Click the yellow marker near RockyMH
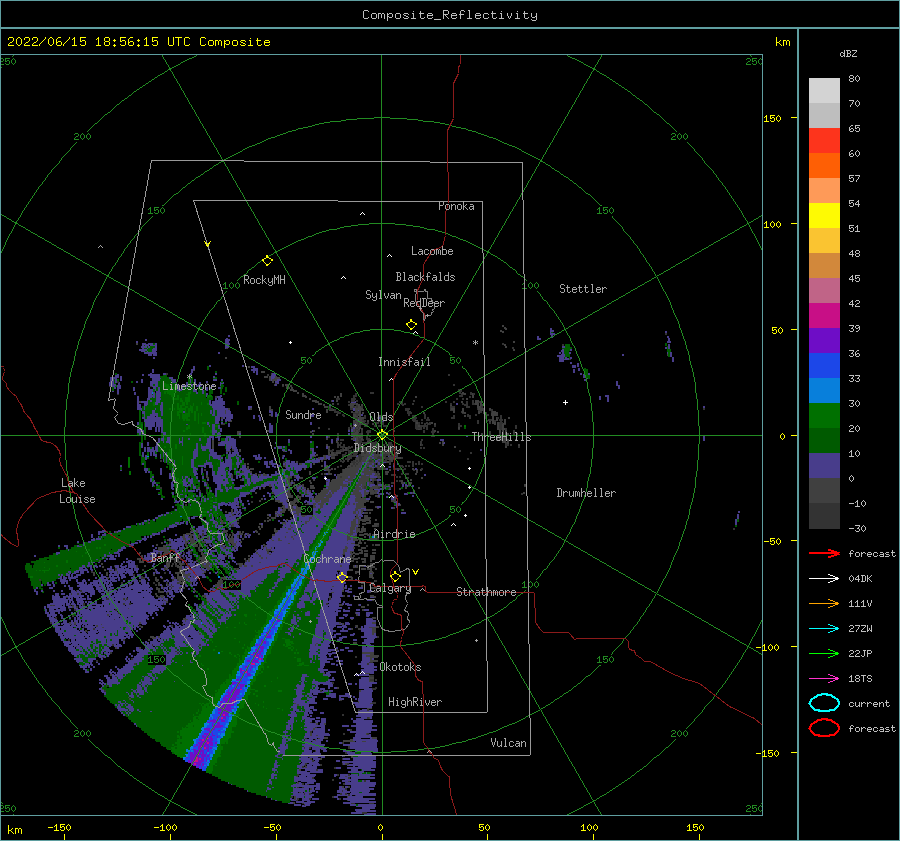The width and height of the screenshot is (900, 841). [x=267, y=261]
